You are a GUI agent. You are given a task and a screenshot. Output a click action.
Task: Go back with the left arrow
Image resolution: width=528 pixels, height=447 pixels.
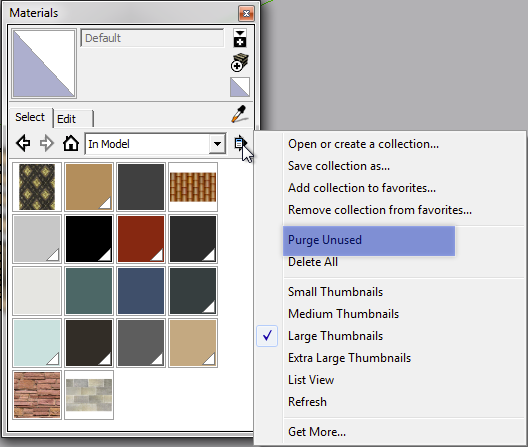tap(23, 143)
